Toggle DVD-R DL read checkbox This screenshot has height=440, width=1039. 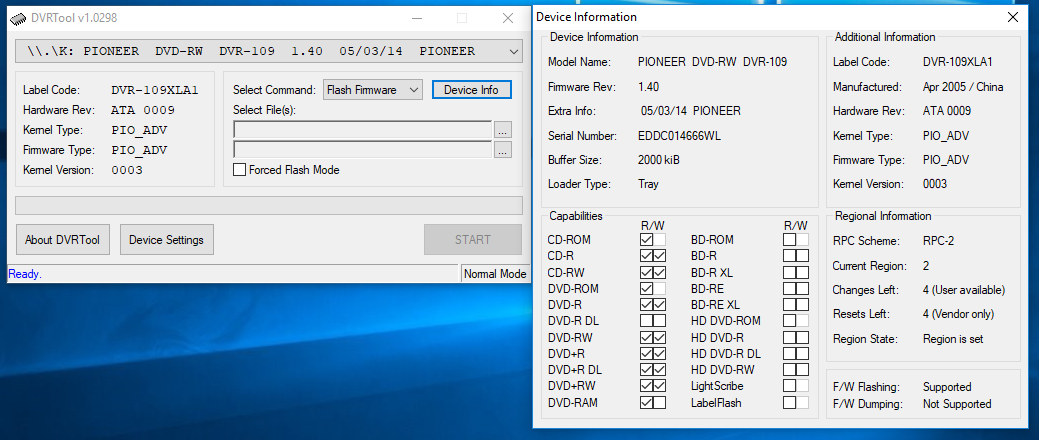click(x=647, y=321)
